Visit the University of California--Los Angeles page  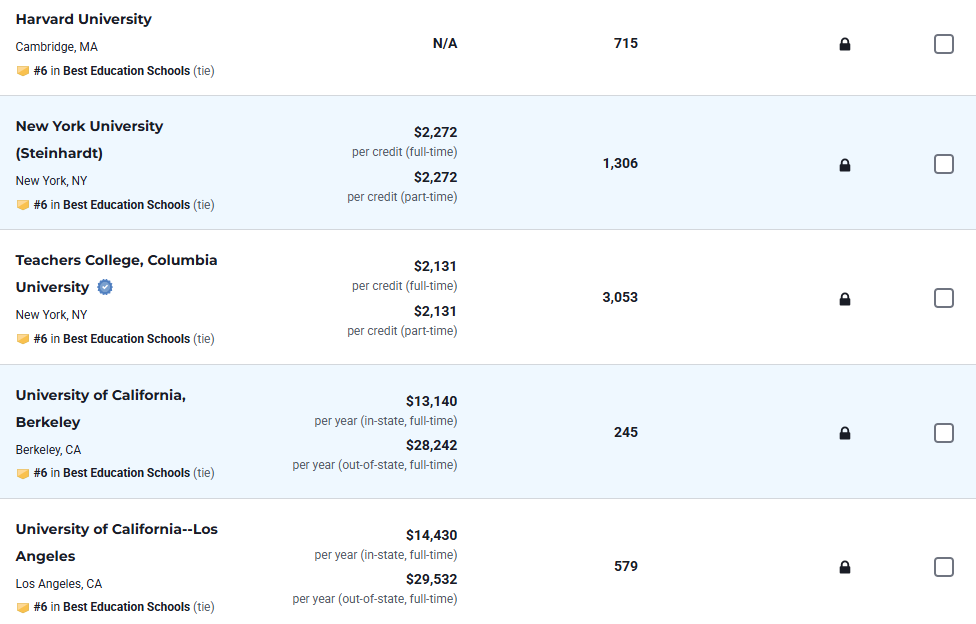[x=116, y=529]
